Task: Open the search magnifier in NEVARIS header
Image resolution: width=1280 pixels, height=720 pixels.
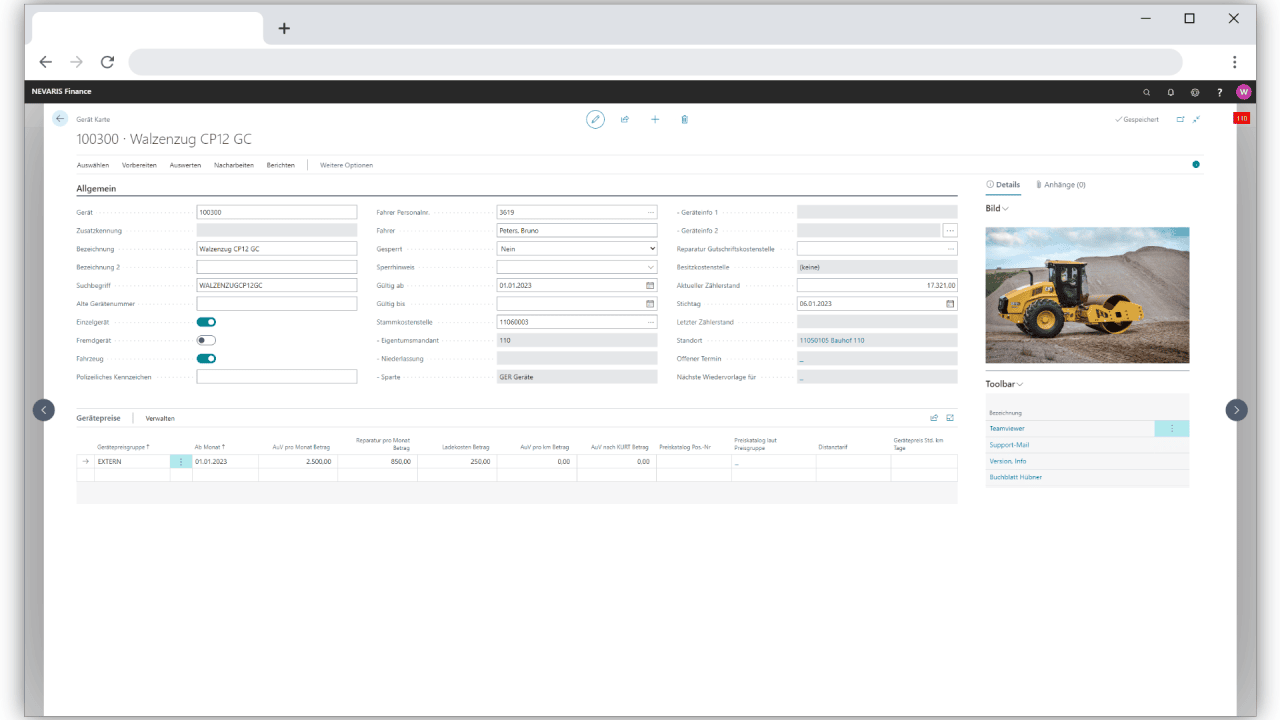Action: pyautogui.click(x=1147, y=92)
